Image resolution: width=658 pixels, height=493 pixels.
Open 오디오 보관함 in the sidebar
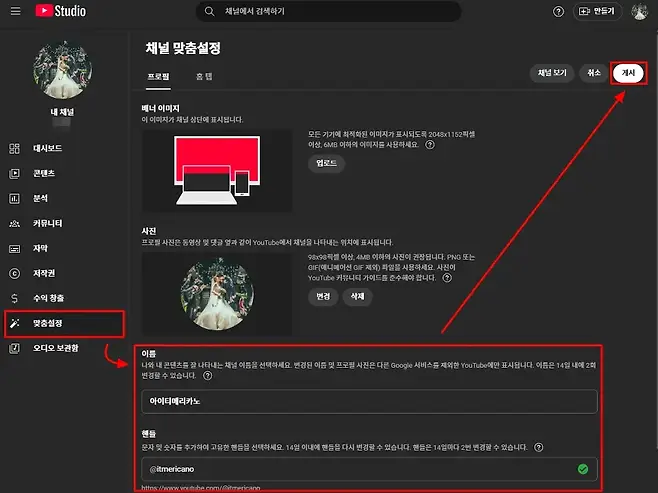[64, 348]
